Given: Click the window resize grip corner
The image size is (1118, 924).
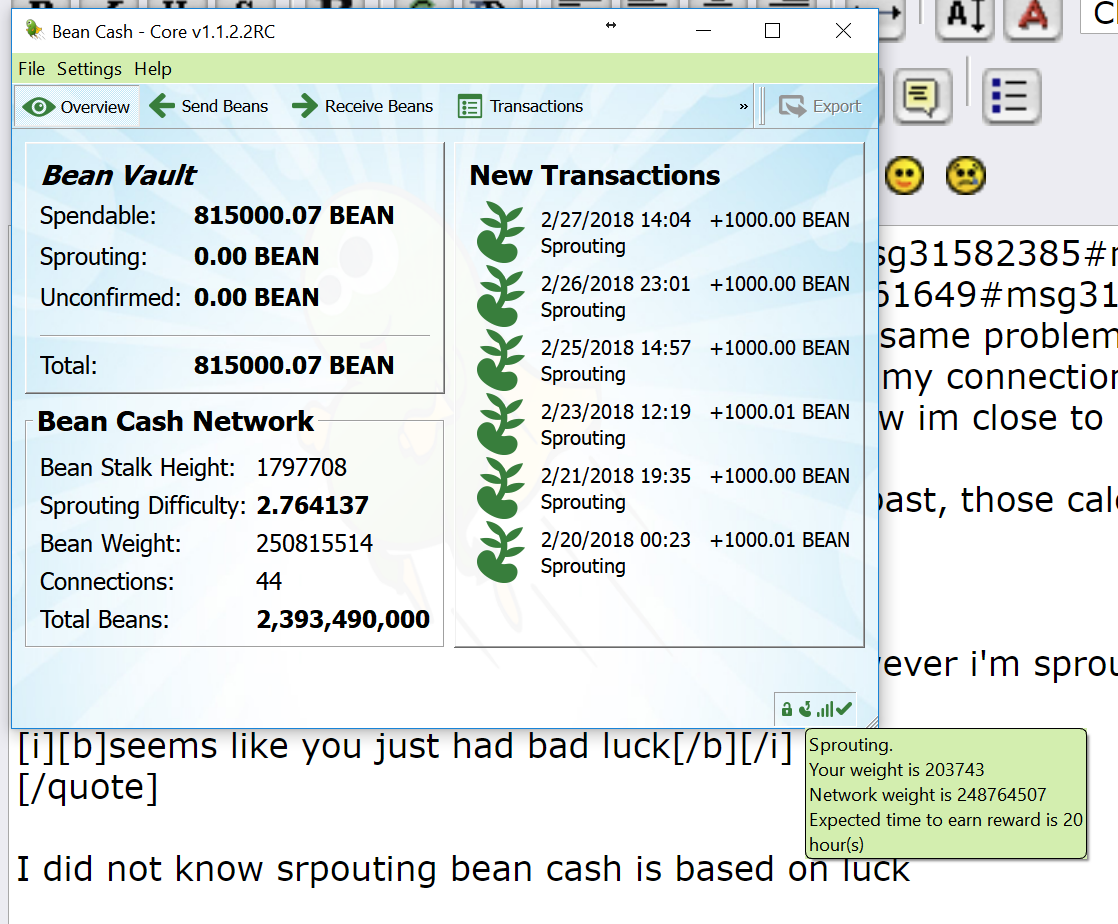Looking at the screenshot, I should click(x=871, y=722).
